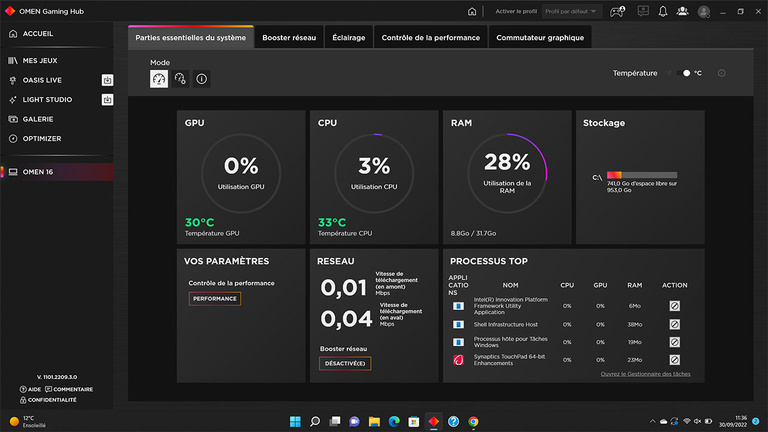768x432 pixels.
Task: Block the Intel Innovation Platform Framework process
Action: pyautogui.click(x=674, y=306)
